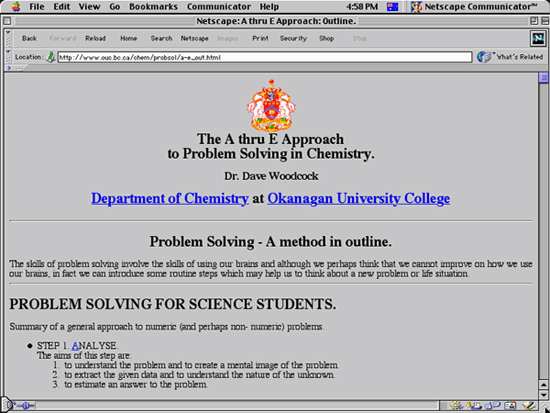Click the Dr. Dave Woodcock text

pos(271,176)
